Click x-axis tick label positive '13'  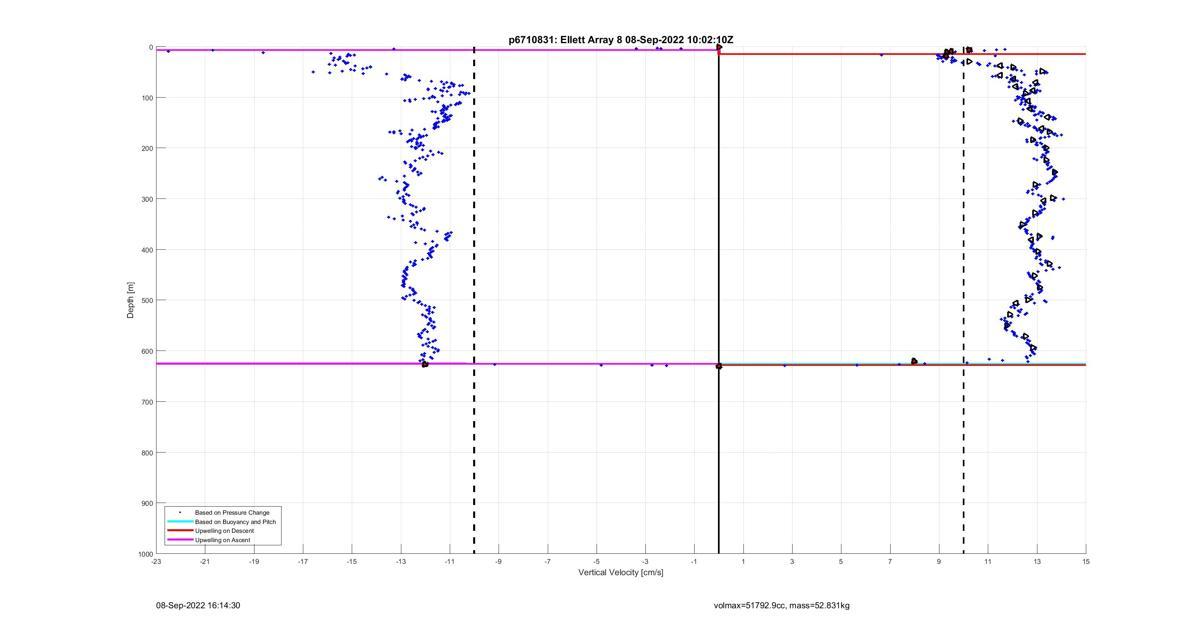[1037, 561]
